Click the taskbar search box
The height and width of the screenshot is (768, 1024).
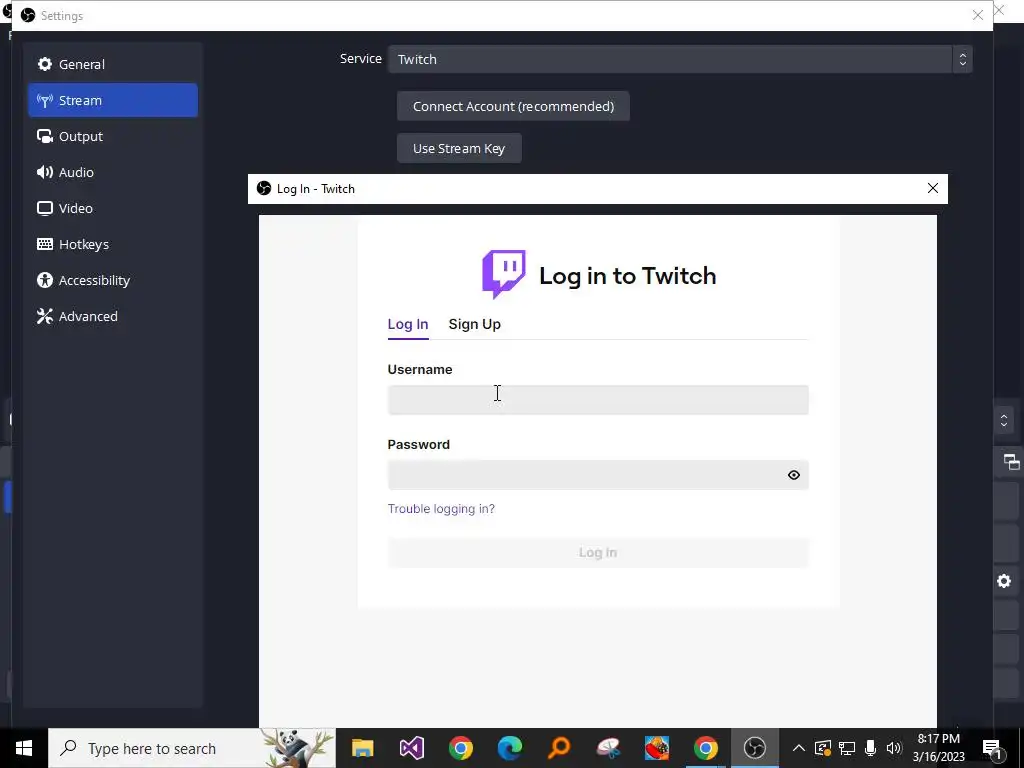192,748
